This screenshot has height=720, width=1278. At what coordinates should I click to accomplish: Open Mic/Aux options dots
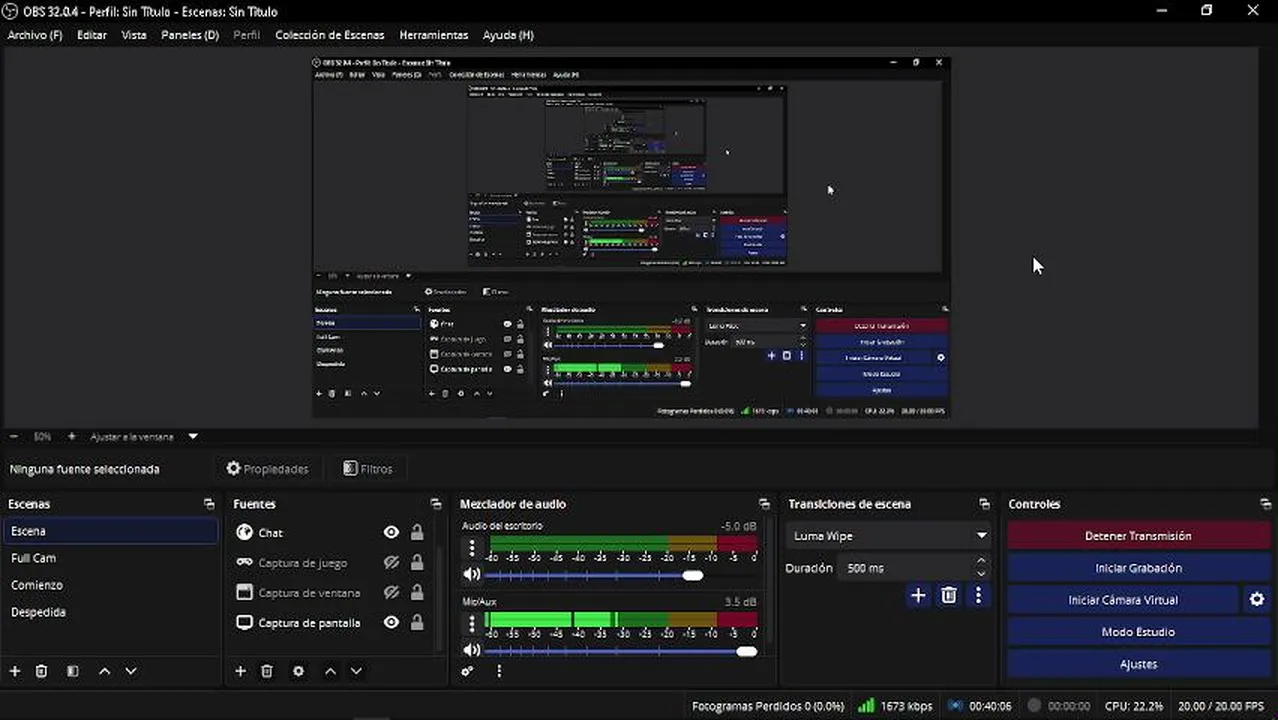coord(472,623)
